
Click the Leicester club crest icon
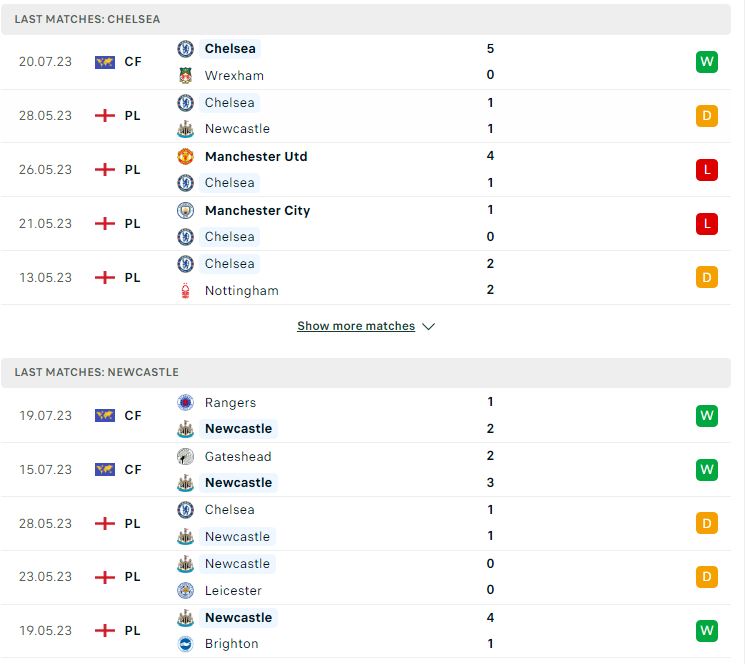185,590
